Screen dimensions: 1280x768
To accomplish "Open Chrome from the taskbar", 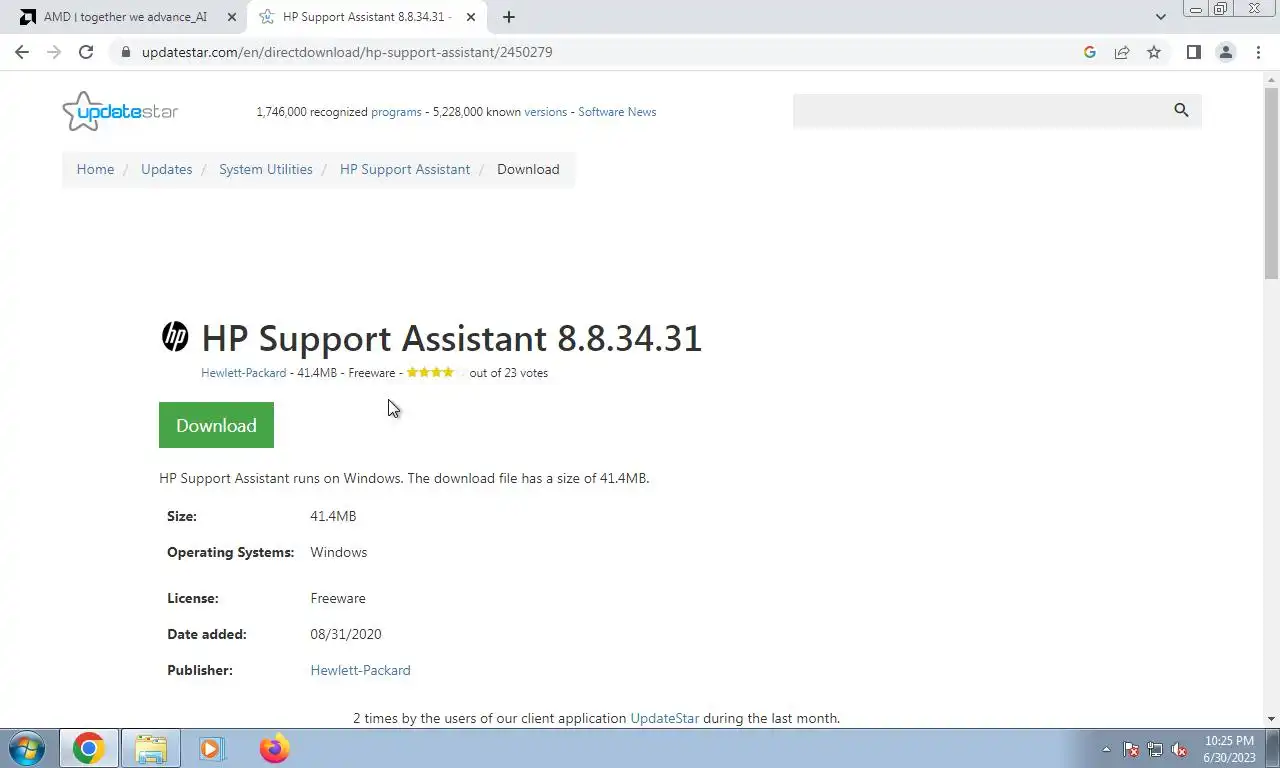I will 88,748.
